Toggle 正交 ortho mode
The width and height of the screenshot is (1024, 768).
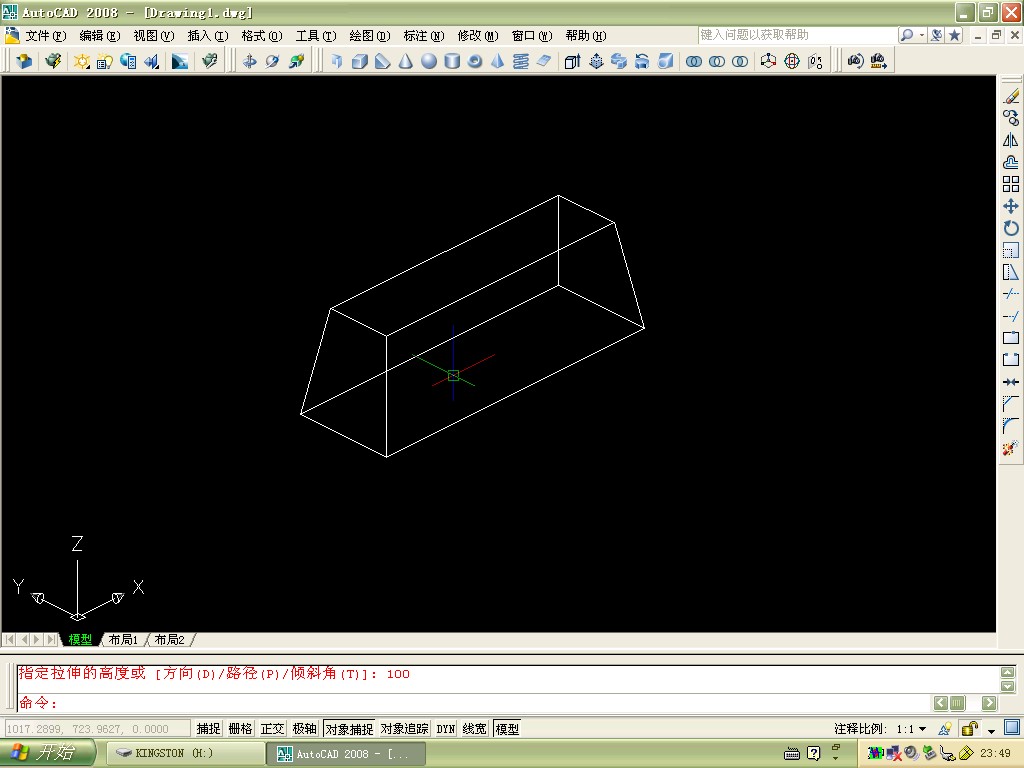click(272, 728)
